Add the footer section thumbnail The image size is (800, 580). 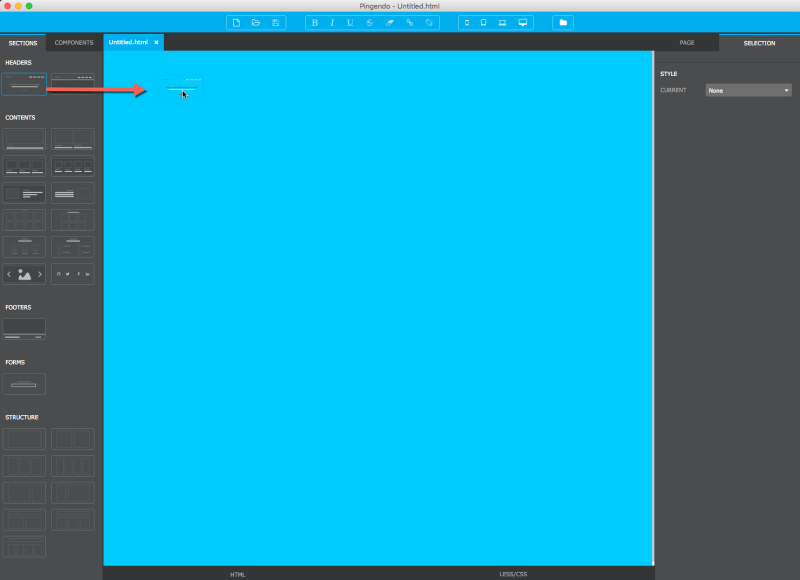pyautogui.click(x=24, y=329)
